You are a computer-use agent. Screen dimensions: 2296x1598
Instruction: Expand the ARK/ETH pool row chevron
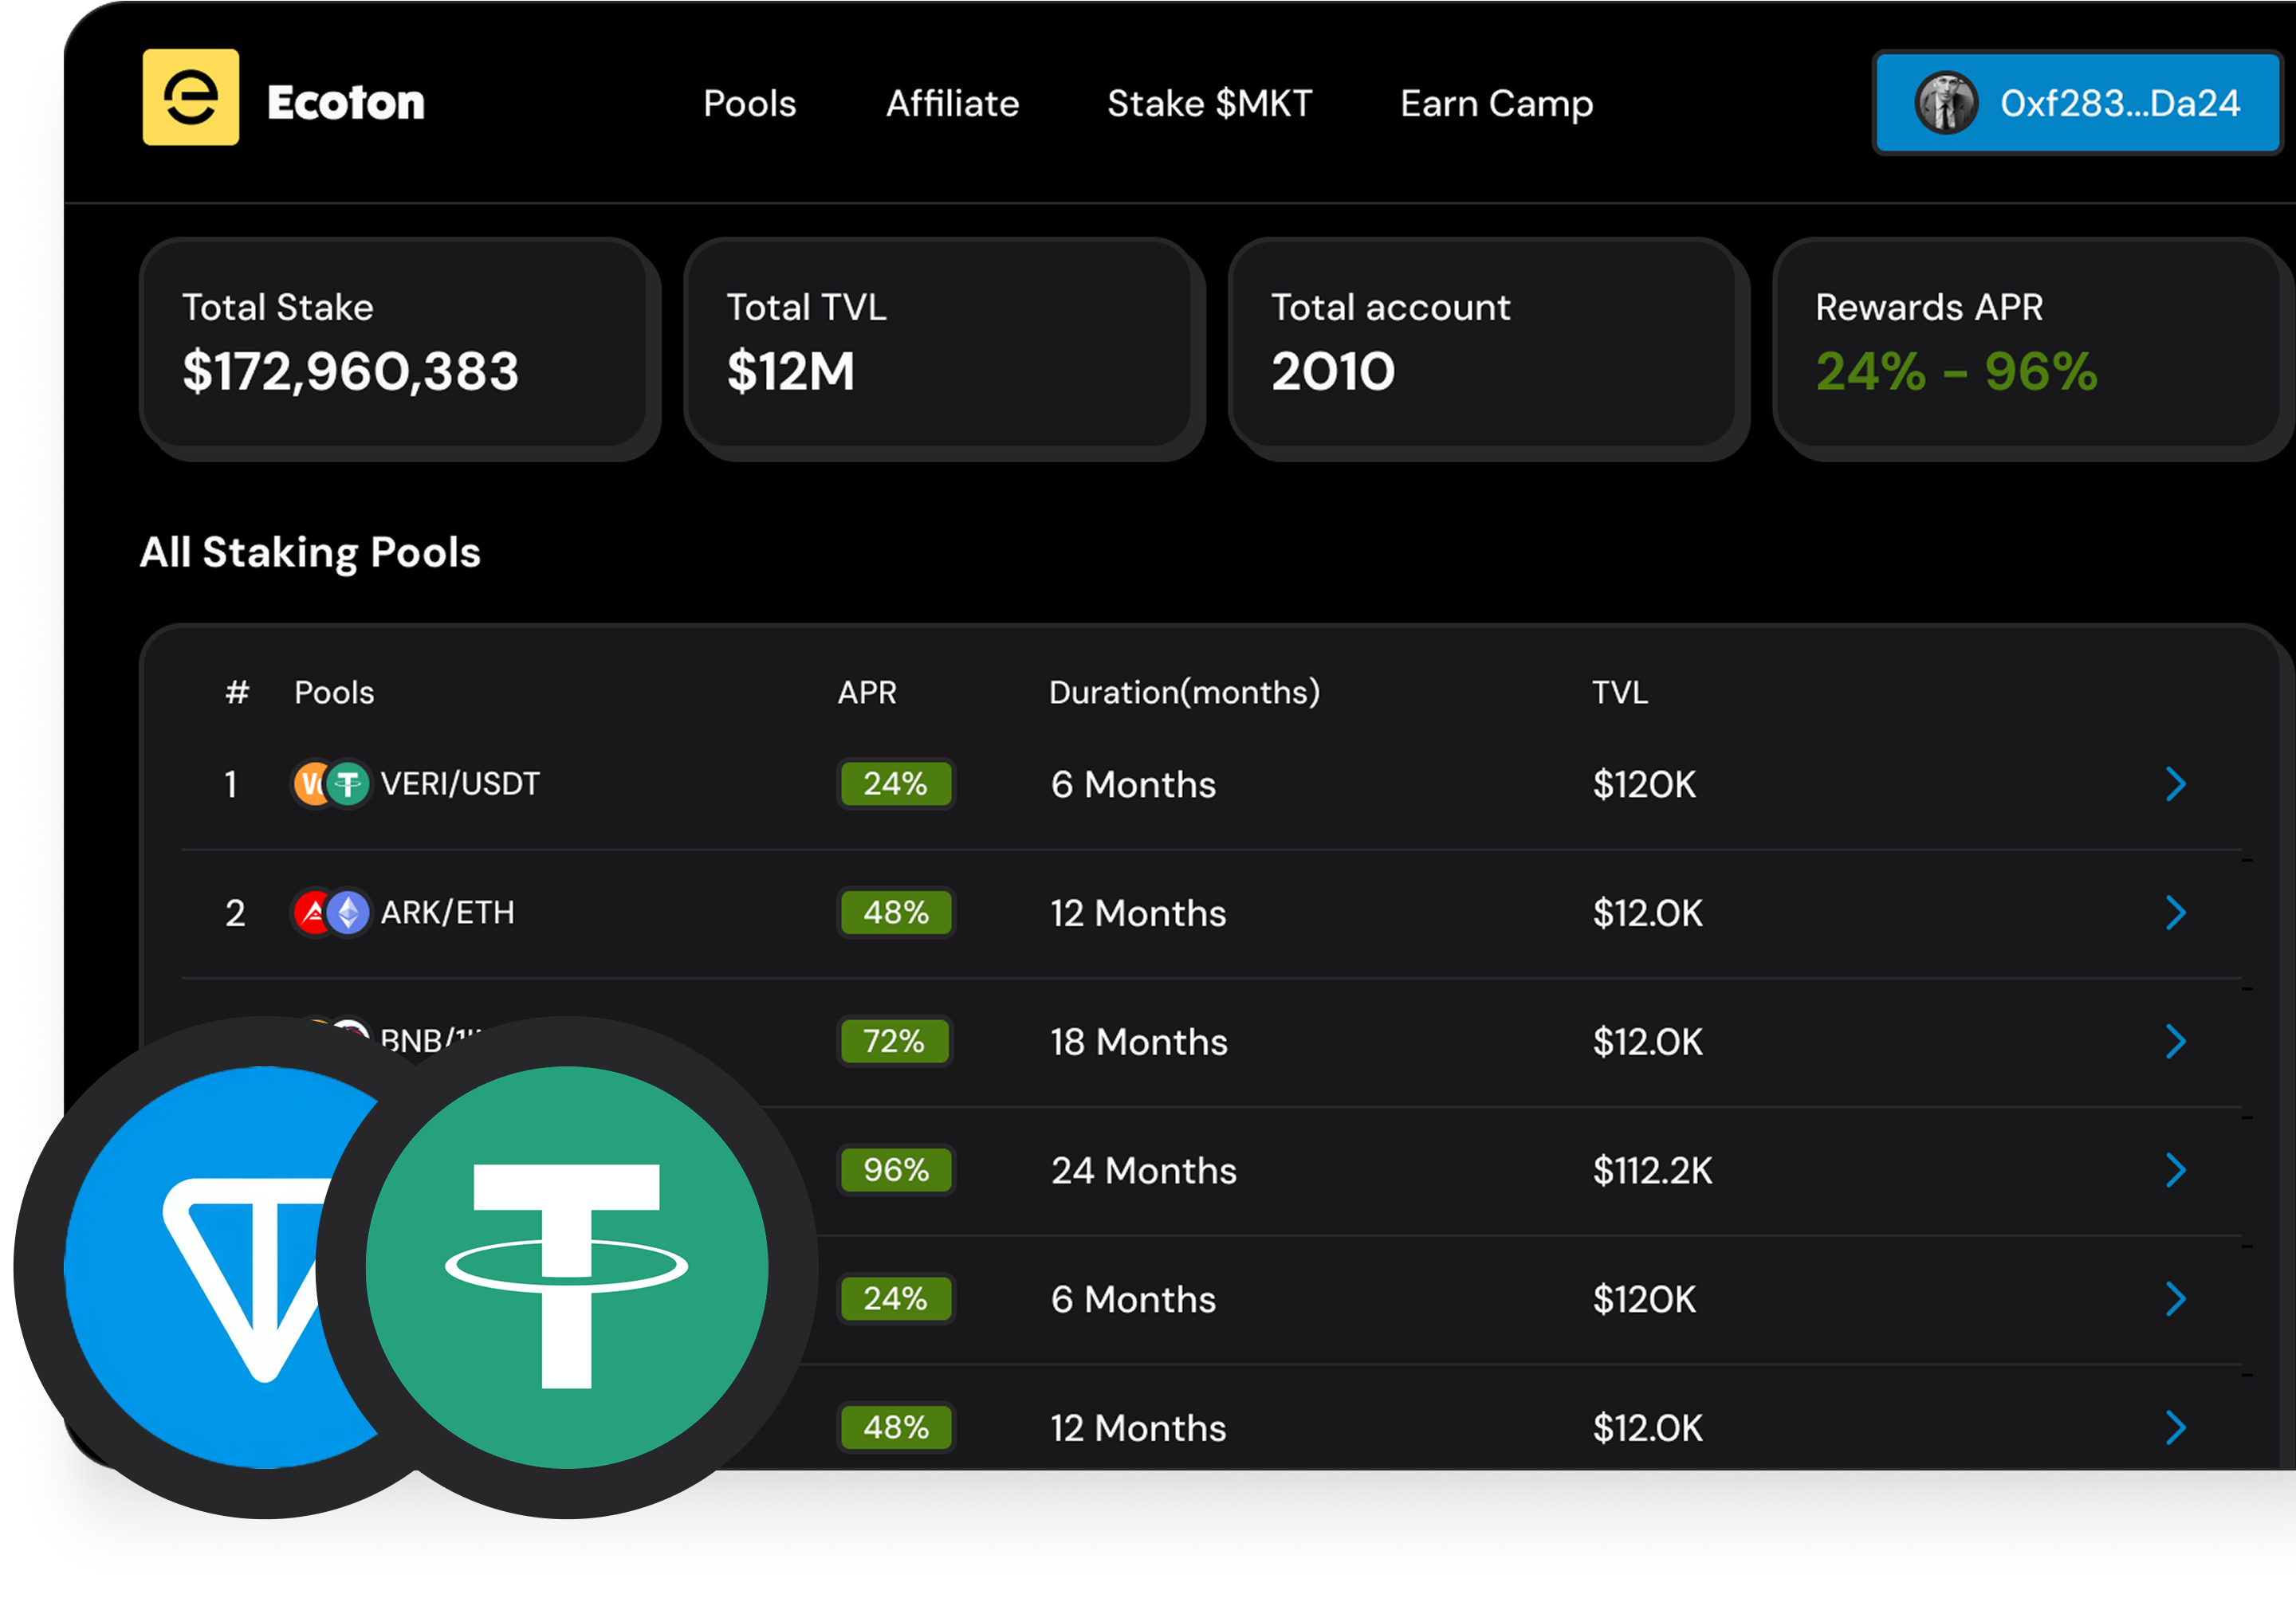pyautogui.click(x=2175, y=913)
